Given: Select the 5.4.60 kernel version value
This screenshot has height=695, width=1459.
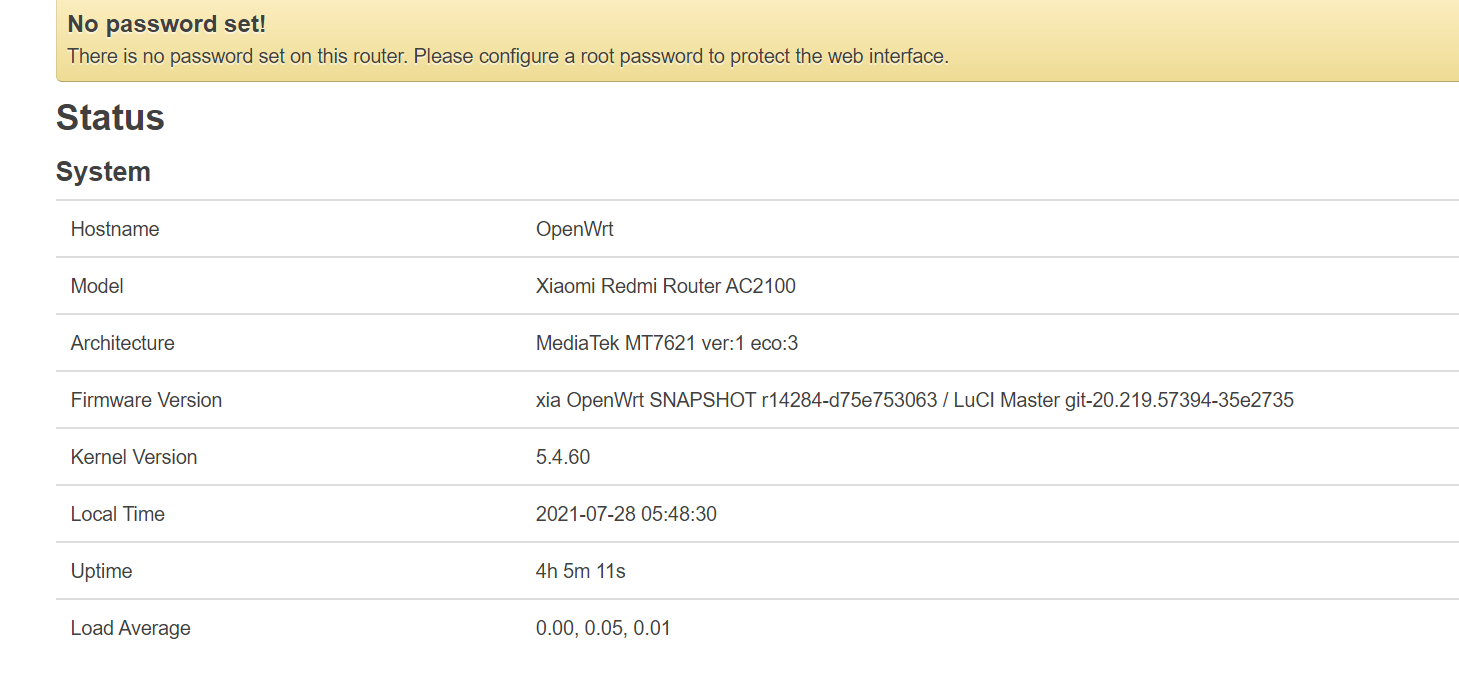Looking at the screenshot, I should pos(563,457).
